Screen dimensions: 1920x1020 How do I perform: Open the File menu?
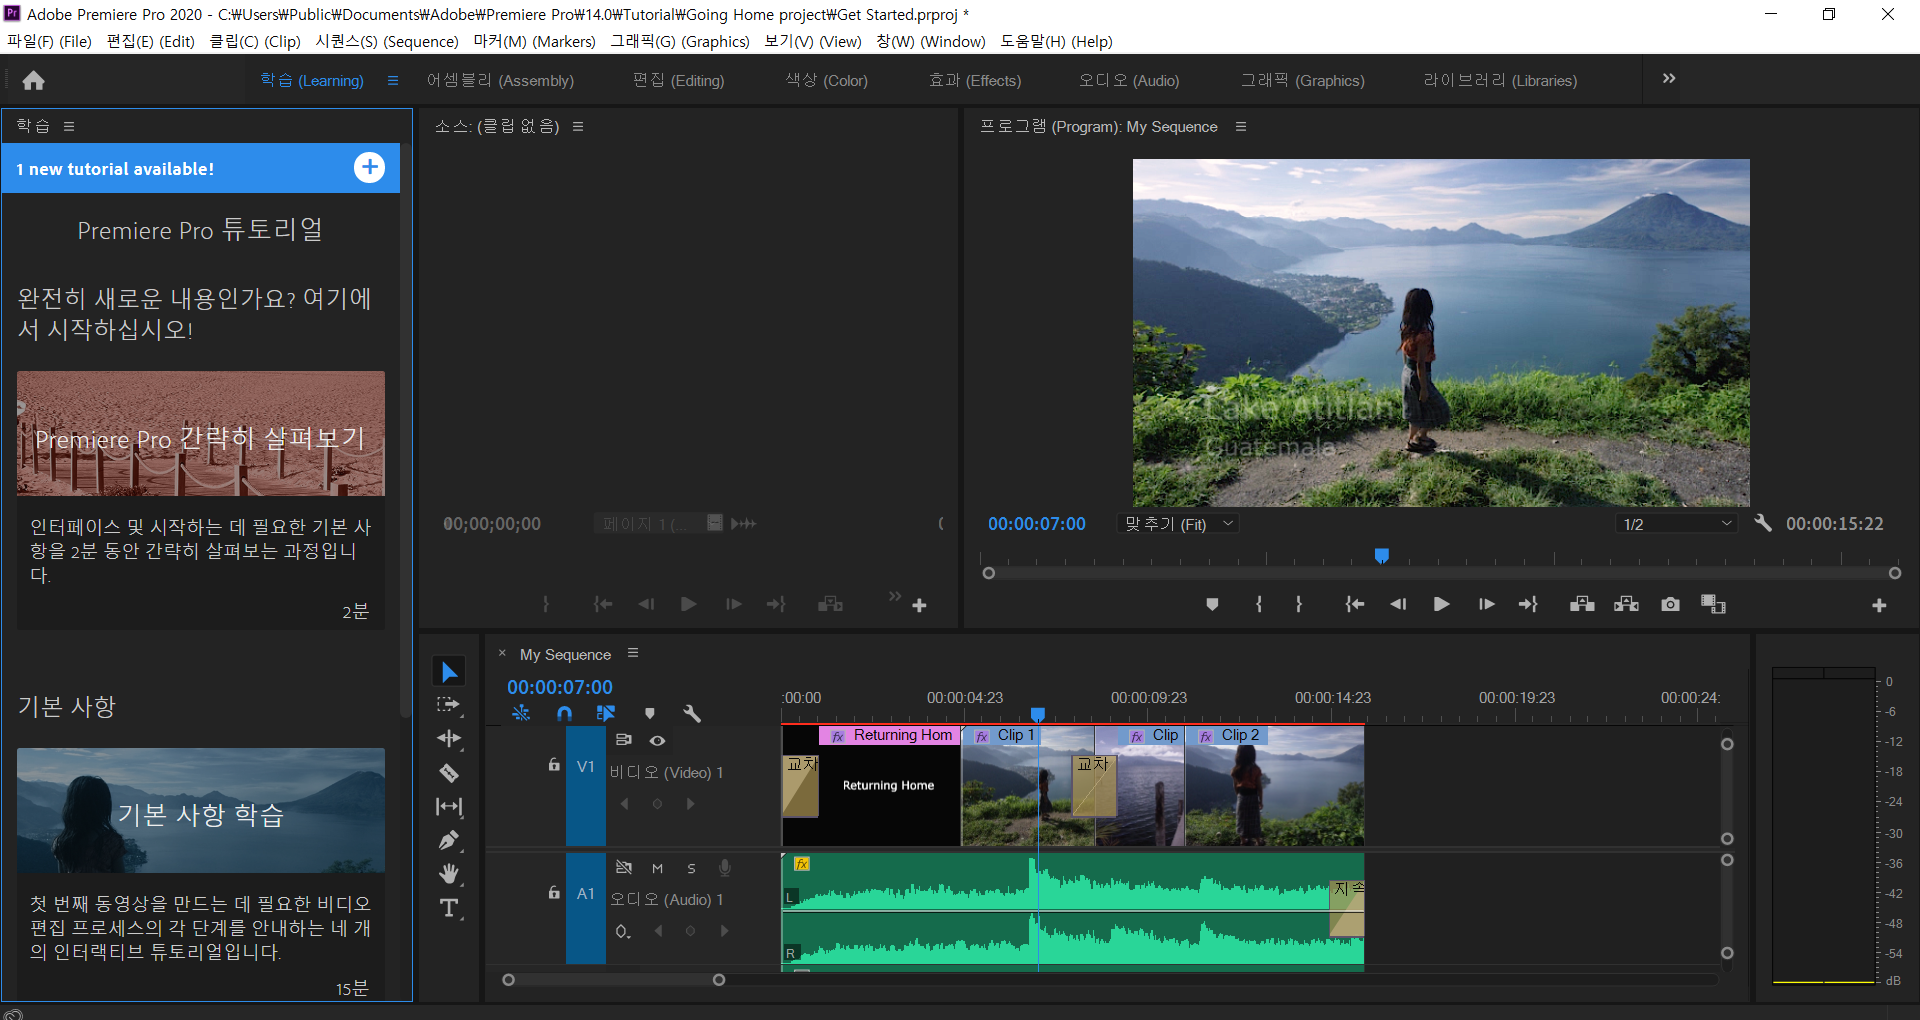pos(49,41)
